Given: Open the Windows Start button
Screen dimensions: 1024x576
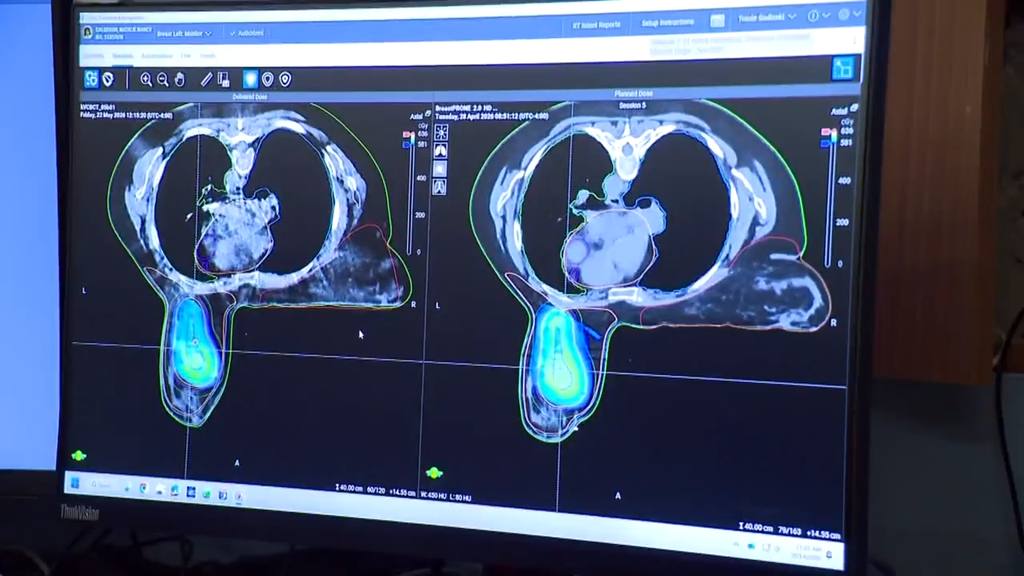Looking at the screenshot, I should tap(75, 483).
